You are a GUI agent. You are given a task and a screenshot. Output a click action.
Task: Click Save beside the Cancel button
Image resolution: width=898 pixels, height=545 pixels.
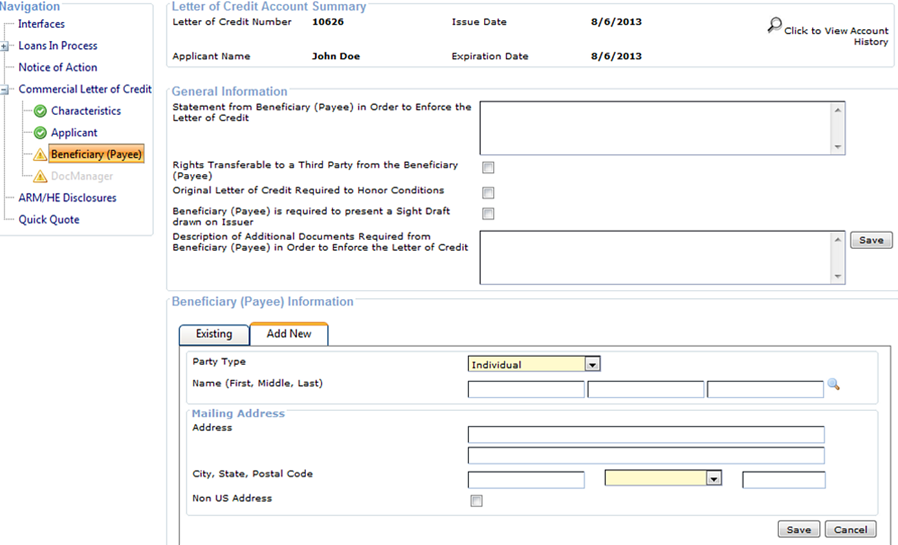point(798,530)
